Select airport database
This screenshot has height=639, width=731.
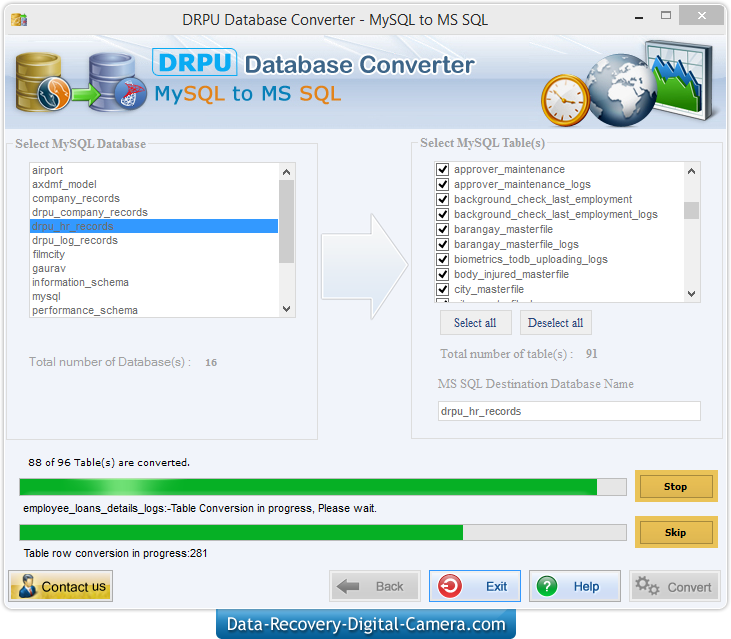154,170
